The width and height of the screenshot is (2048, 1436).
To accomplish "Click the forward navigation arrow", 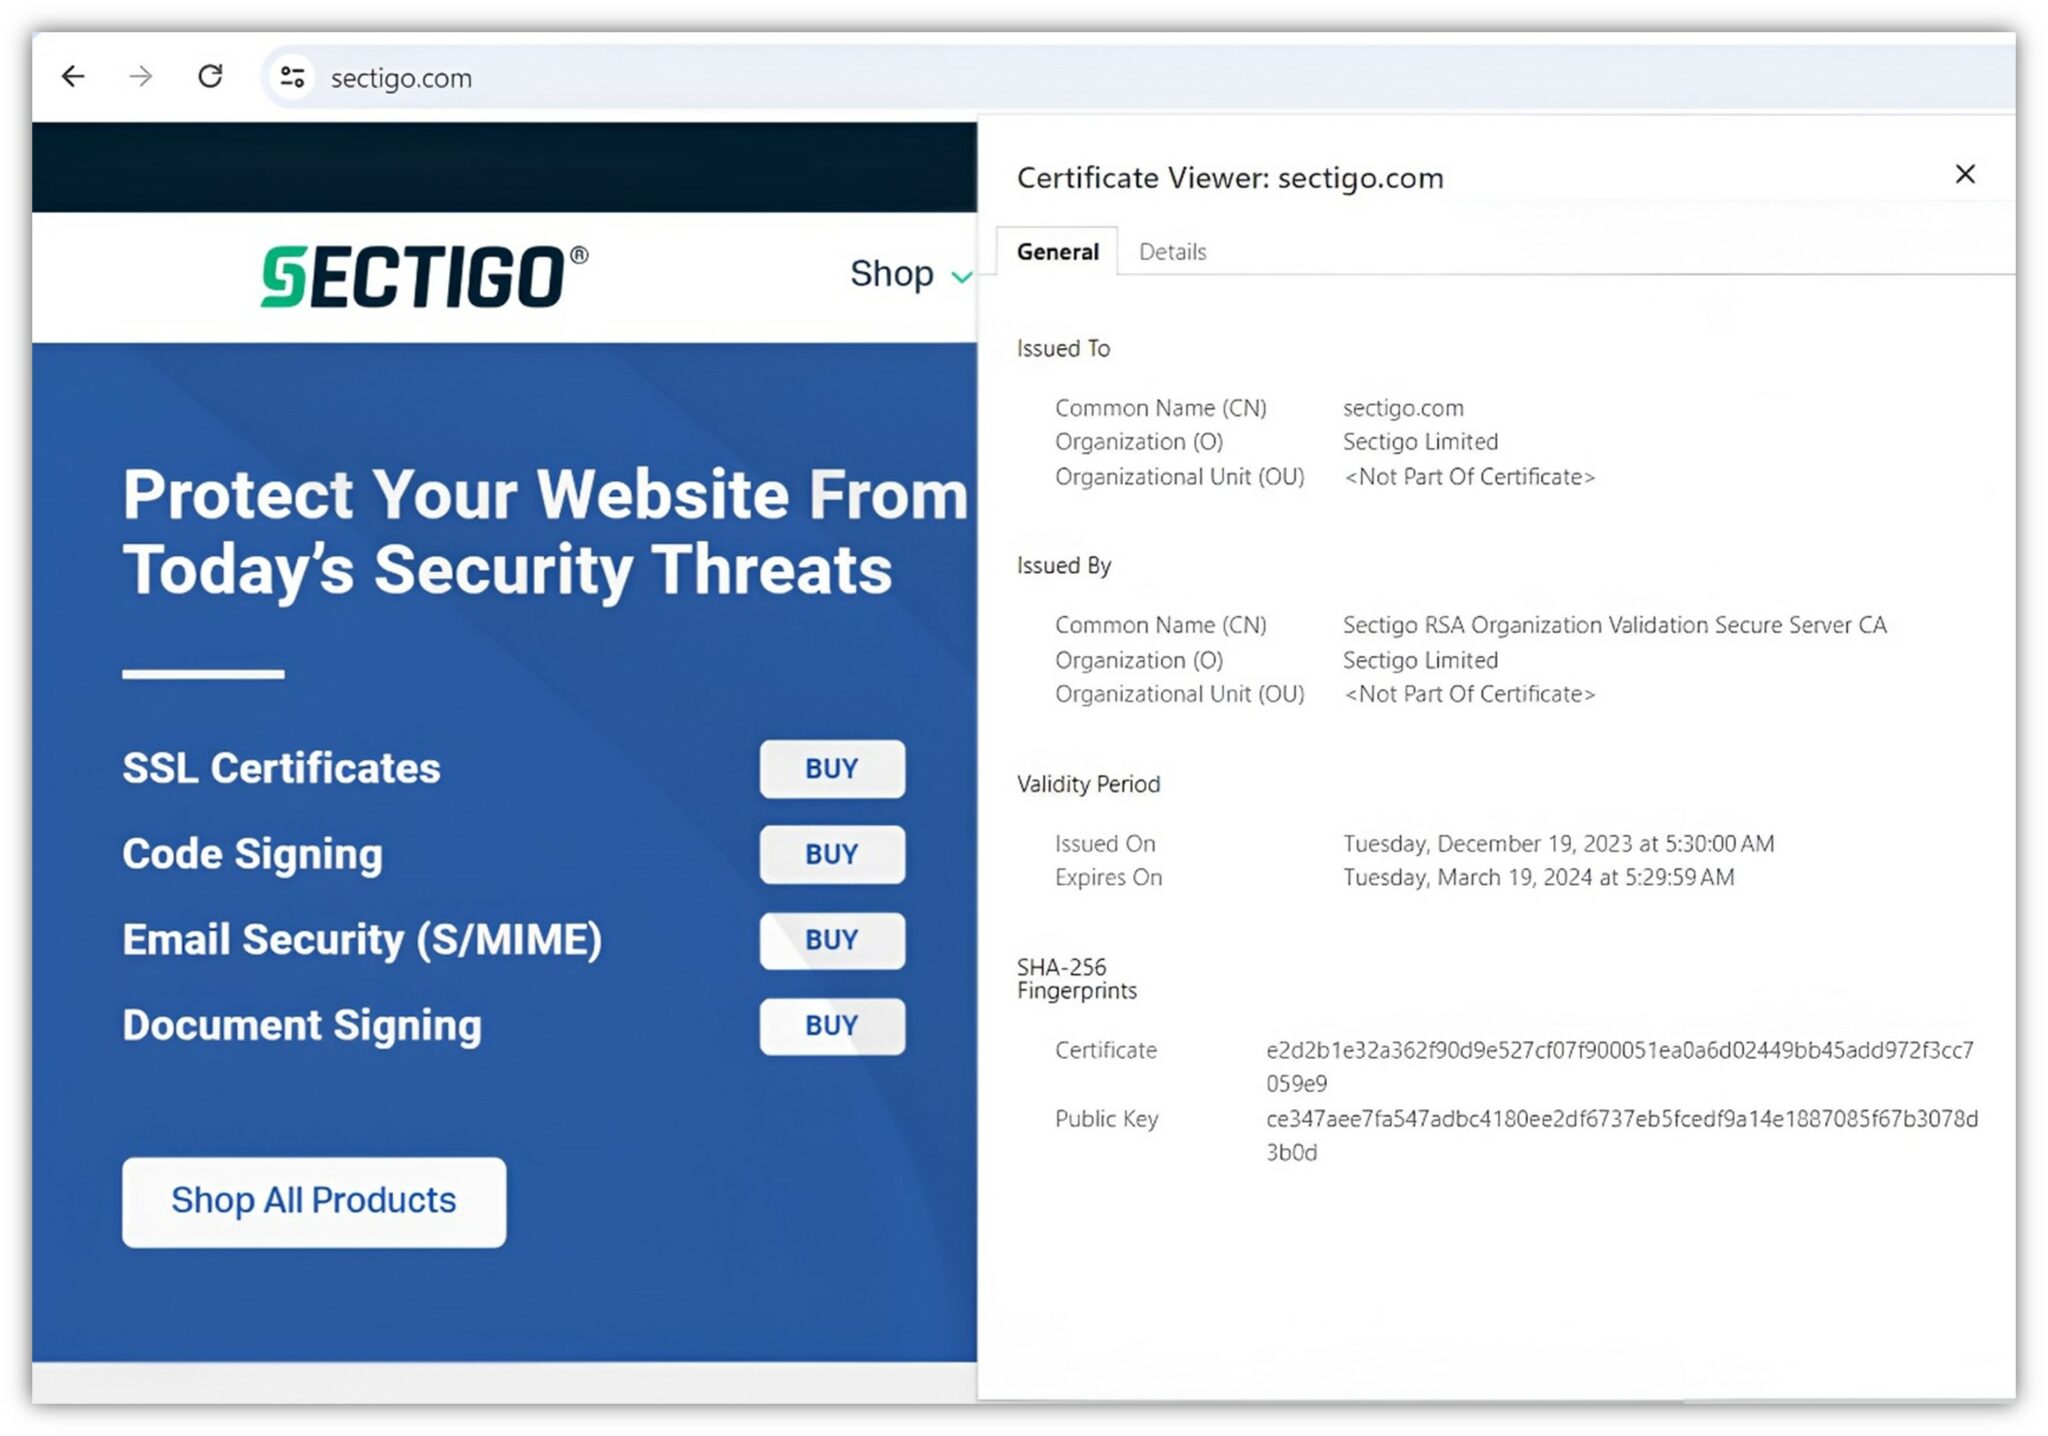I will [x=141, y=77].
